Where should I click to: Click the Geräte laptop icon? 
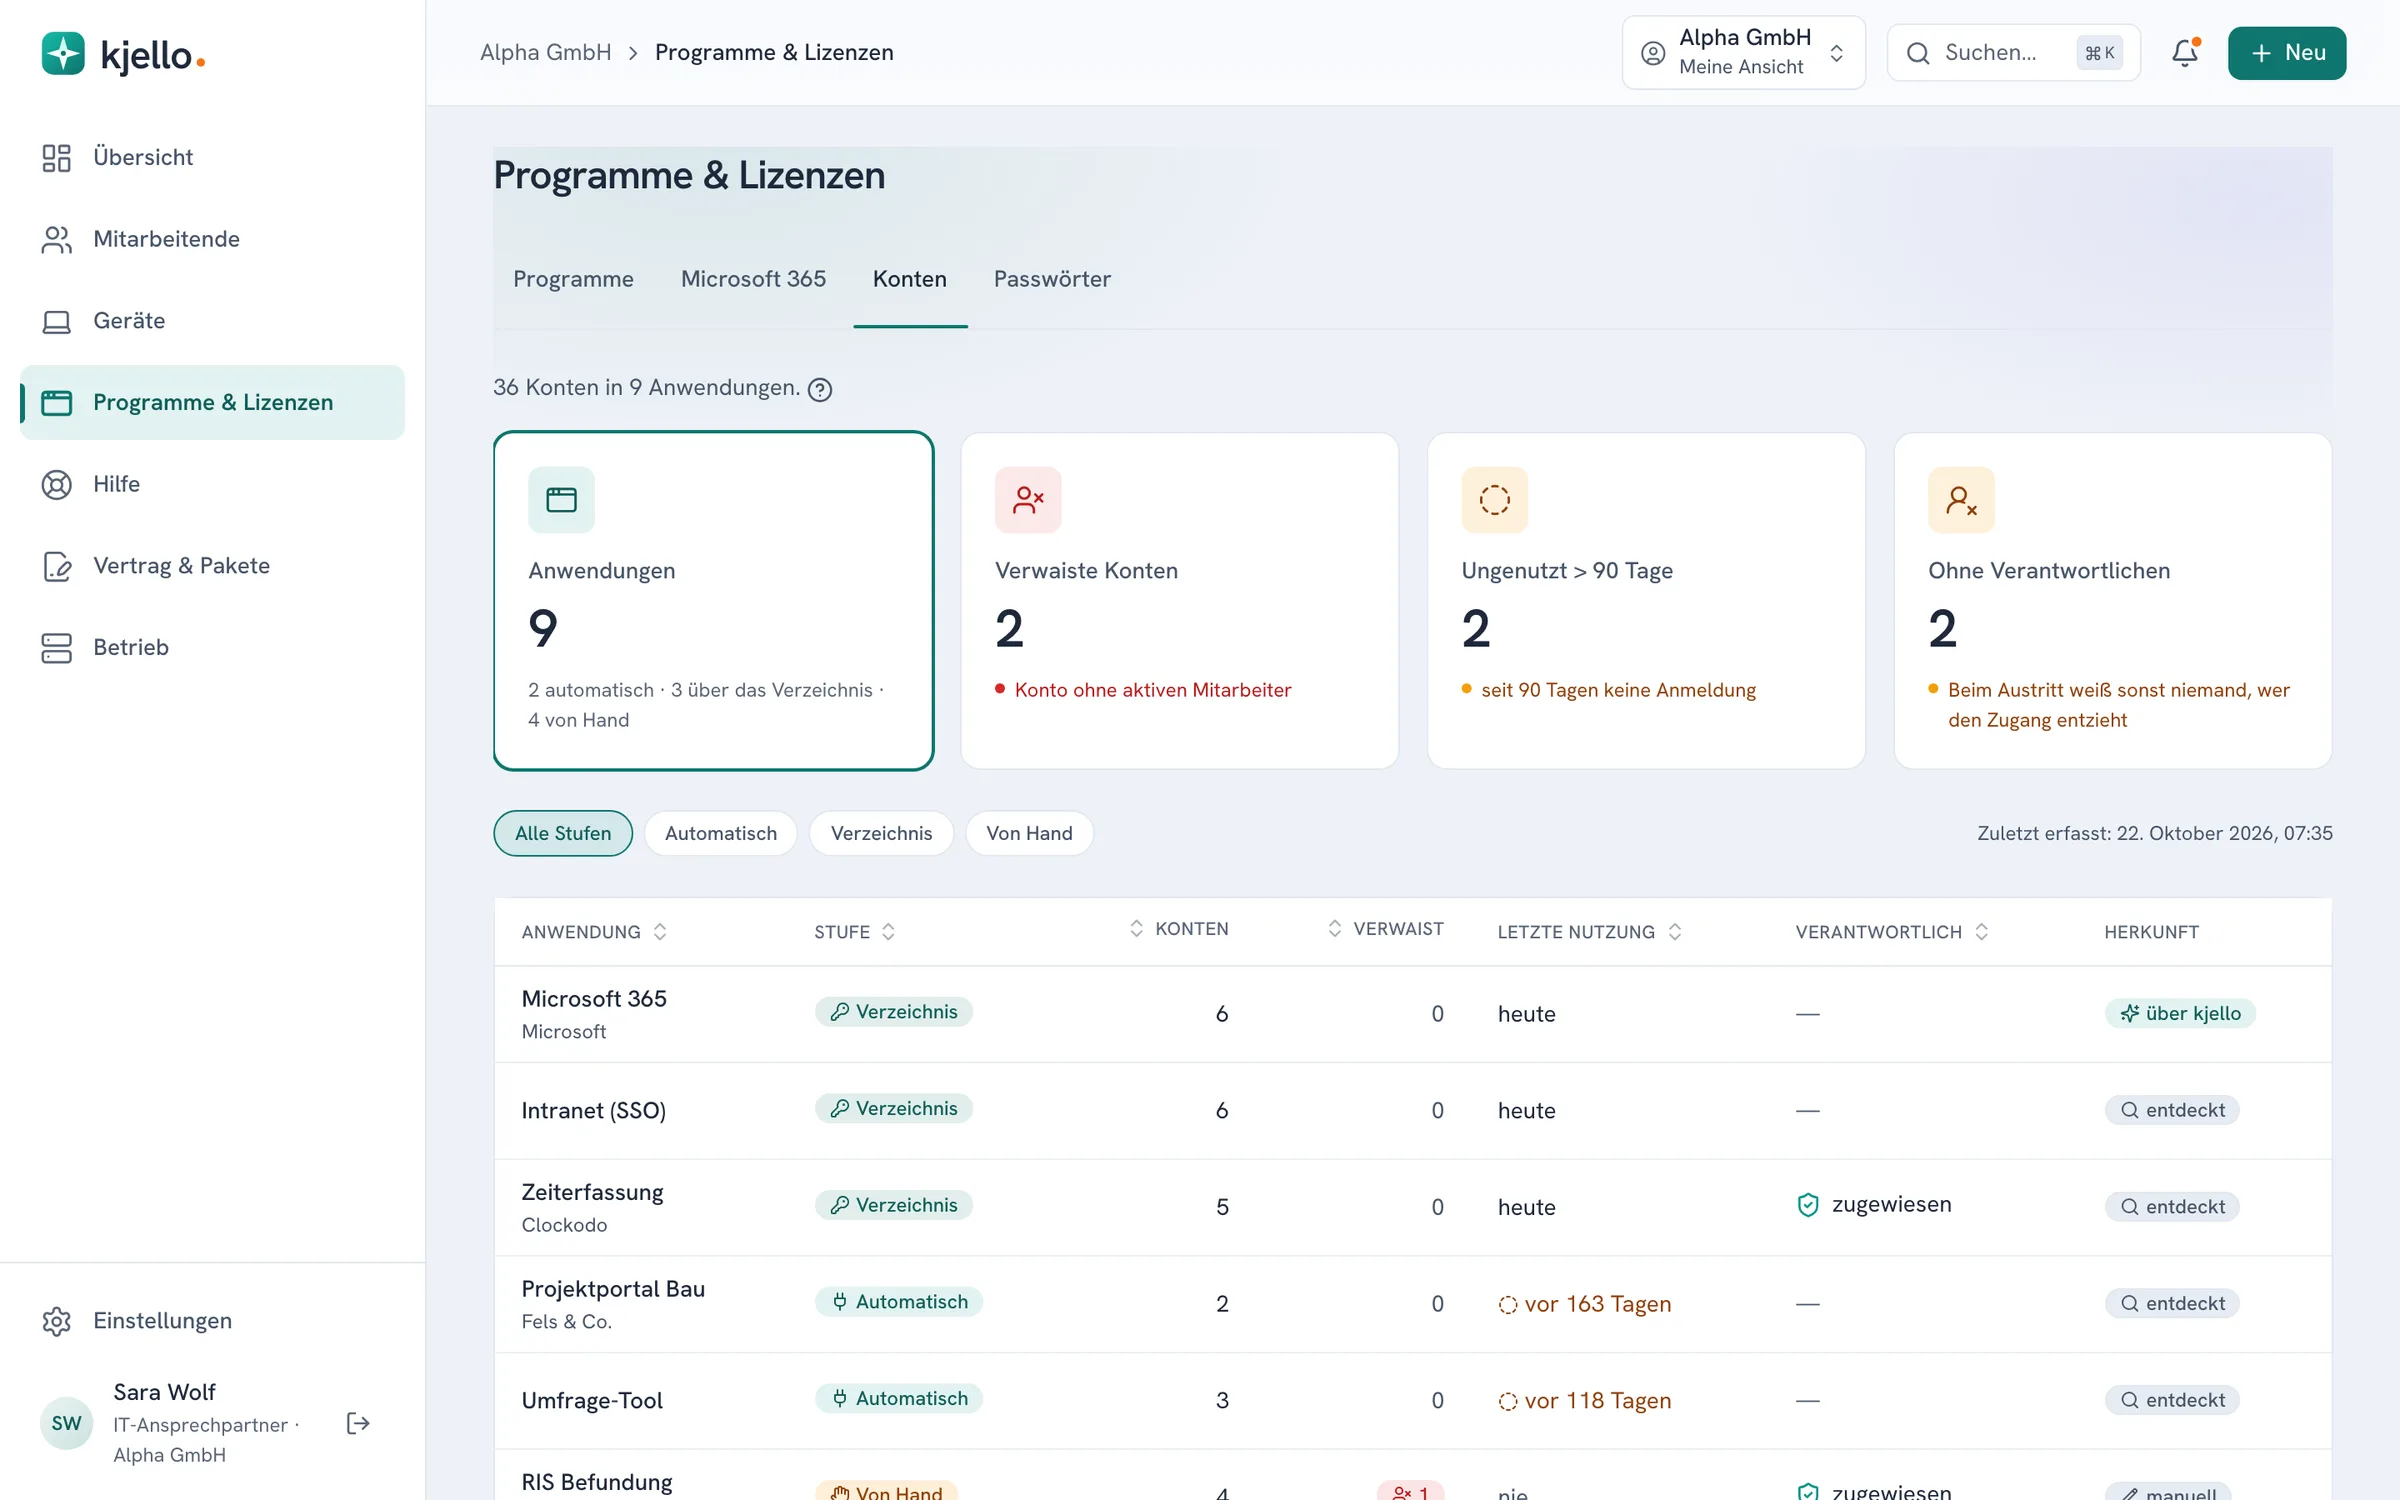pos(56,321)
